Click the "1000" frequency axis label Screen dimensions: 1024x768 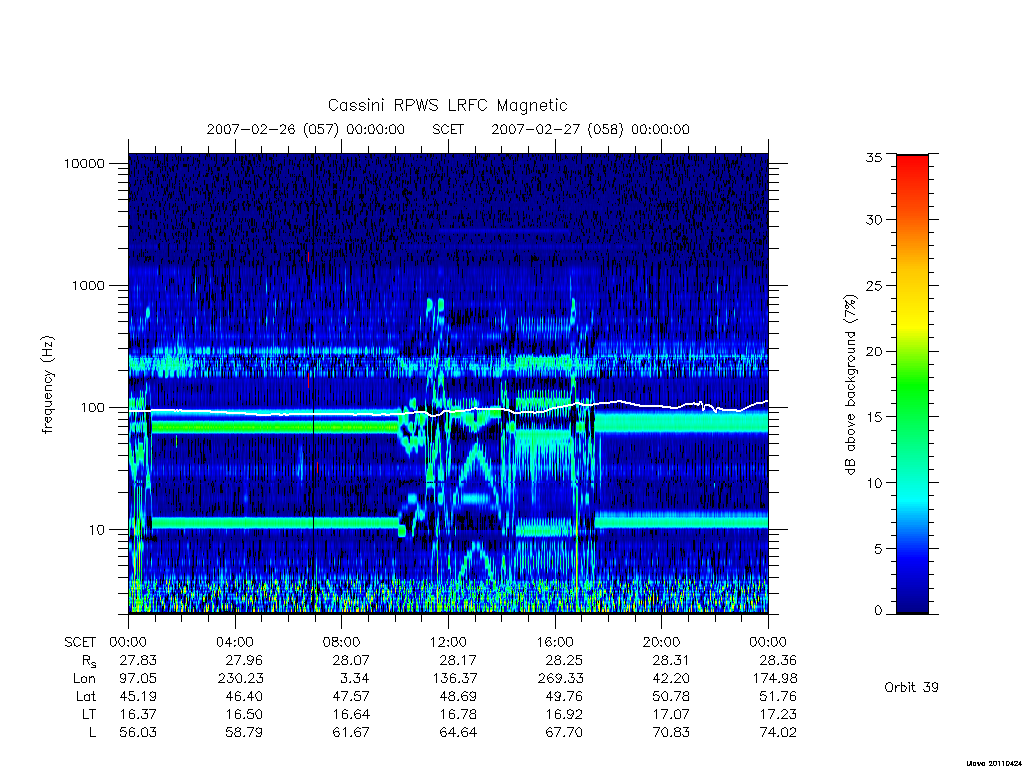88,285
